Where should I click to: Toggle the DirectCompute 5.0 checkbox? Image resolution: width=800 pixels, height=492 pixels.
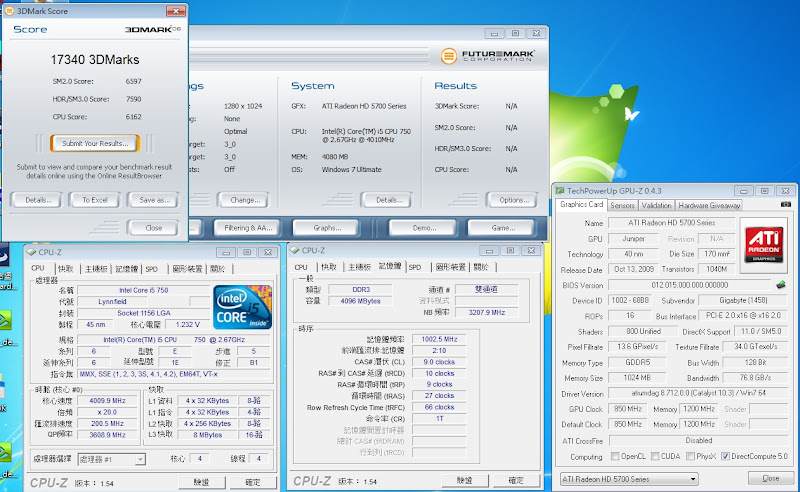(726, 456)
